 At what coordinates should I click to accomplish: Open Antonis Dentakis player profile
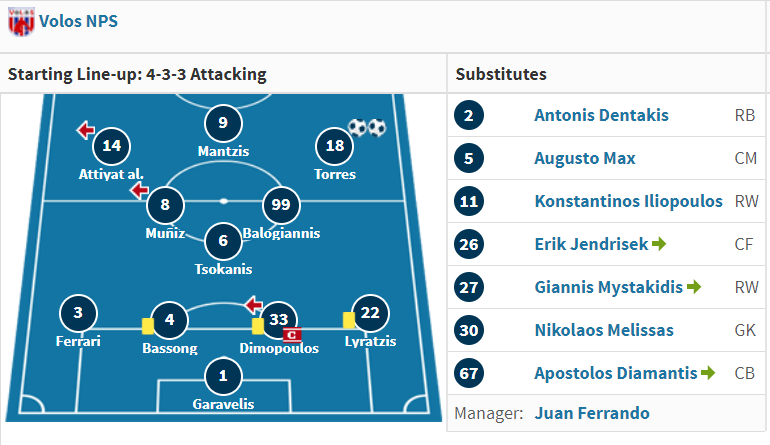coord(601,115)
